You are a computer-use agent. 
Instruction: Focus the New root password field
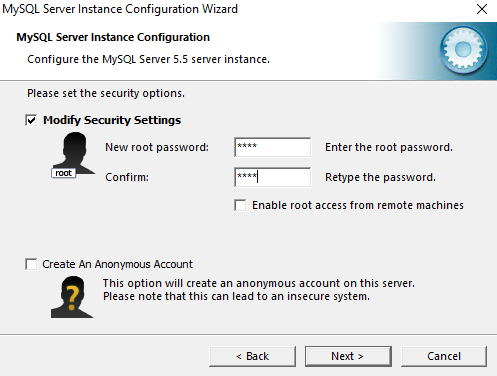click(273, 147)
